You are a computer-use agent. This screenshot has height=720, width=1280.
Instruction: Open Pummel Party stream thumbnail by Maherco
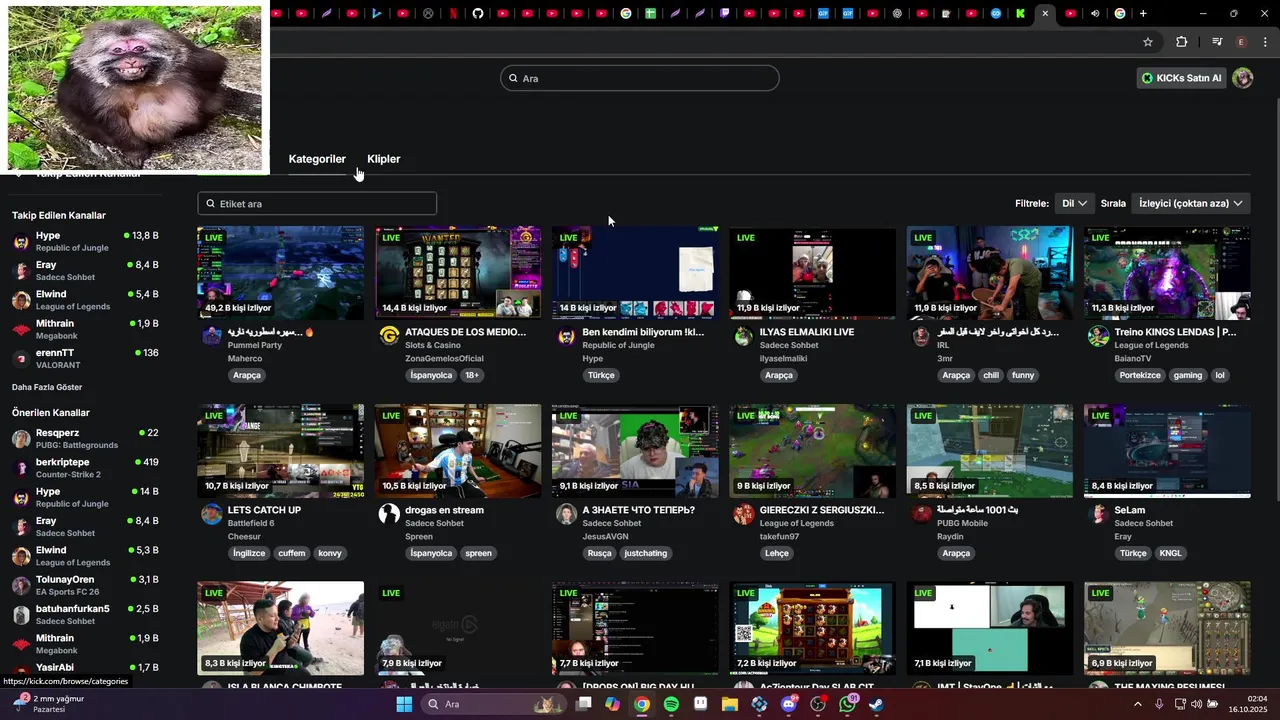[x=281, y=273]
